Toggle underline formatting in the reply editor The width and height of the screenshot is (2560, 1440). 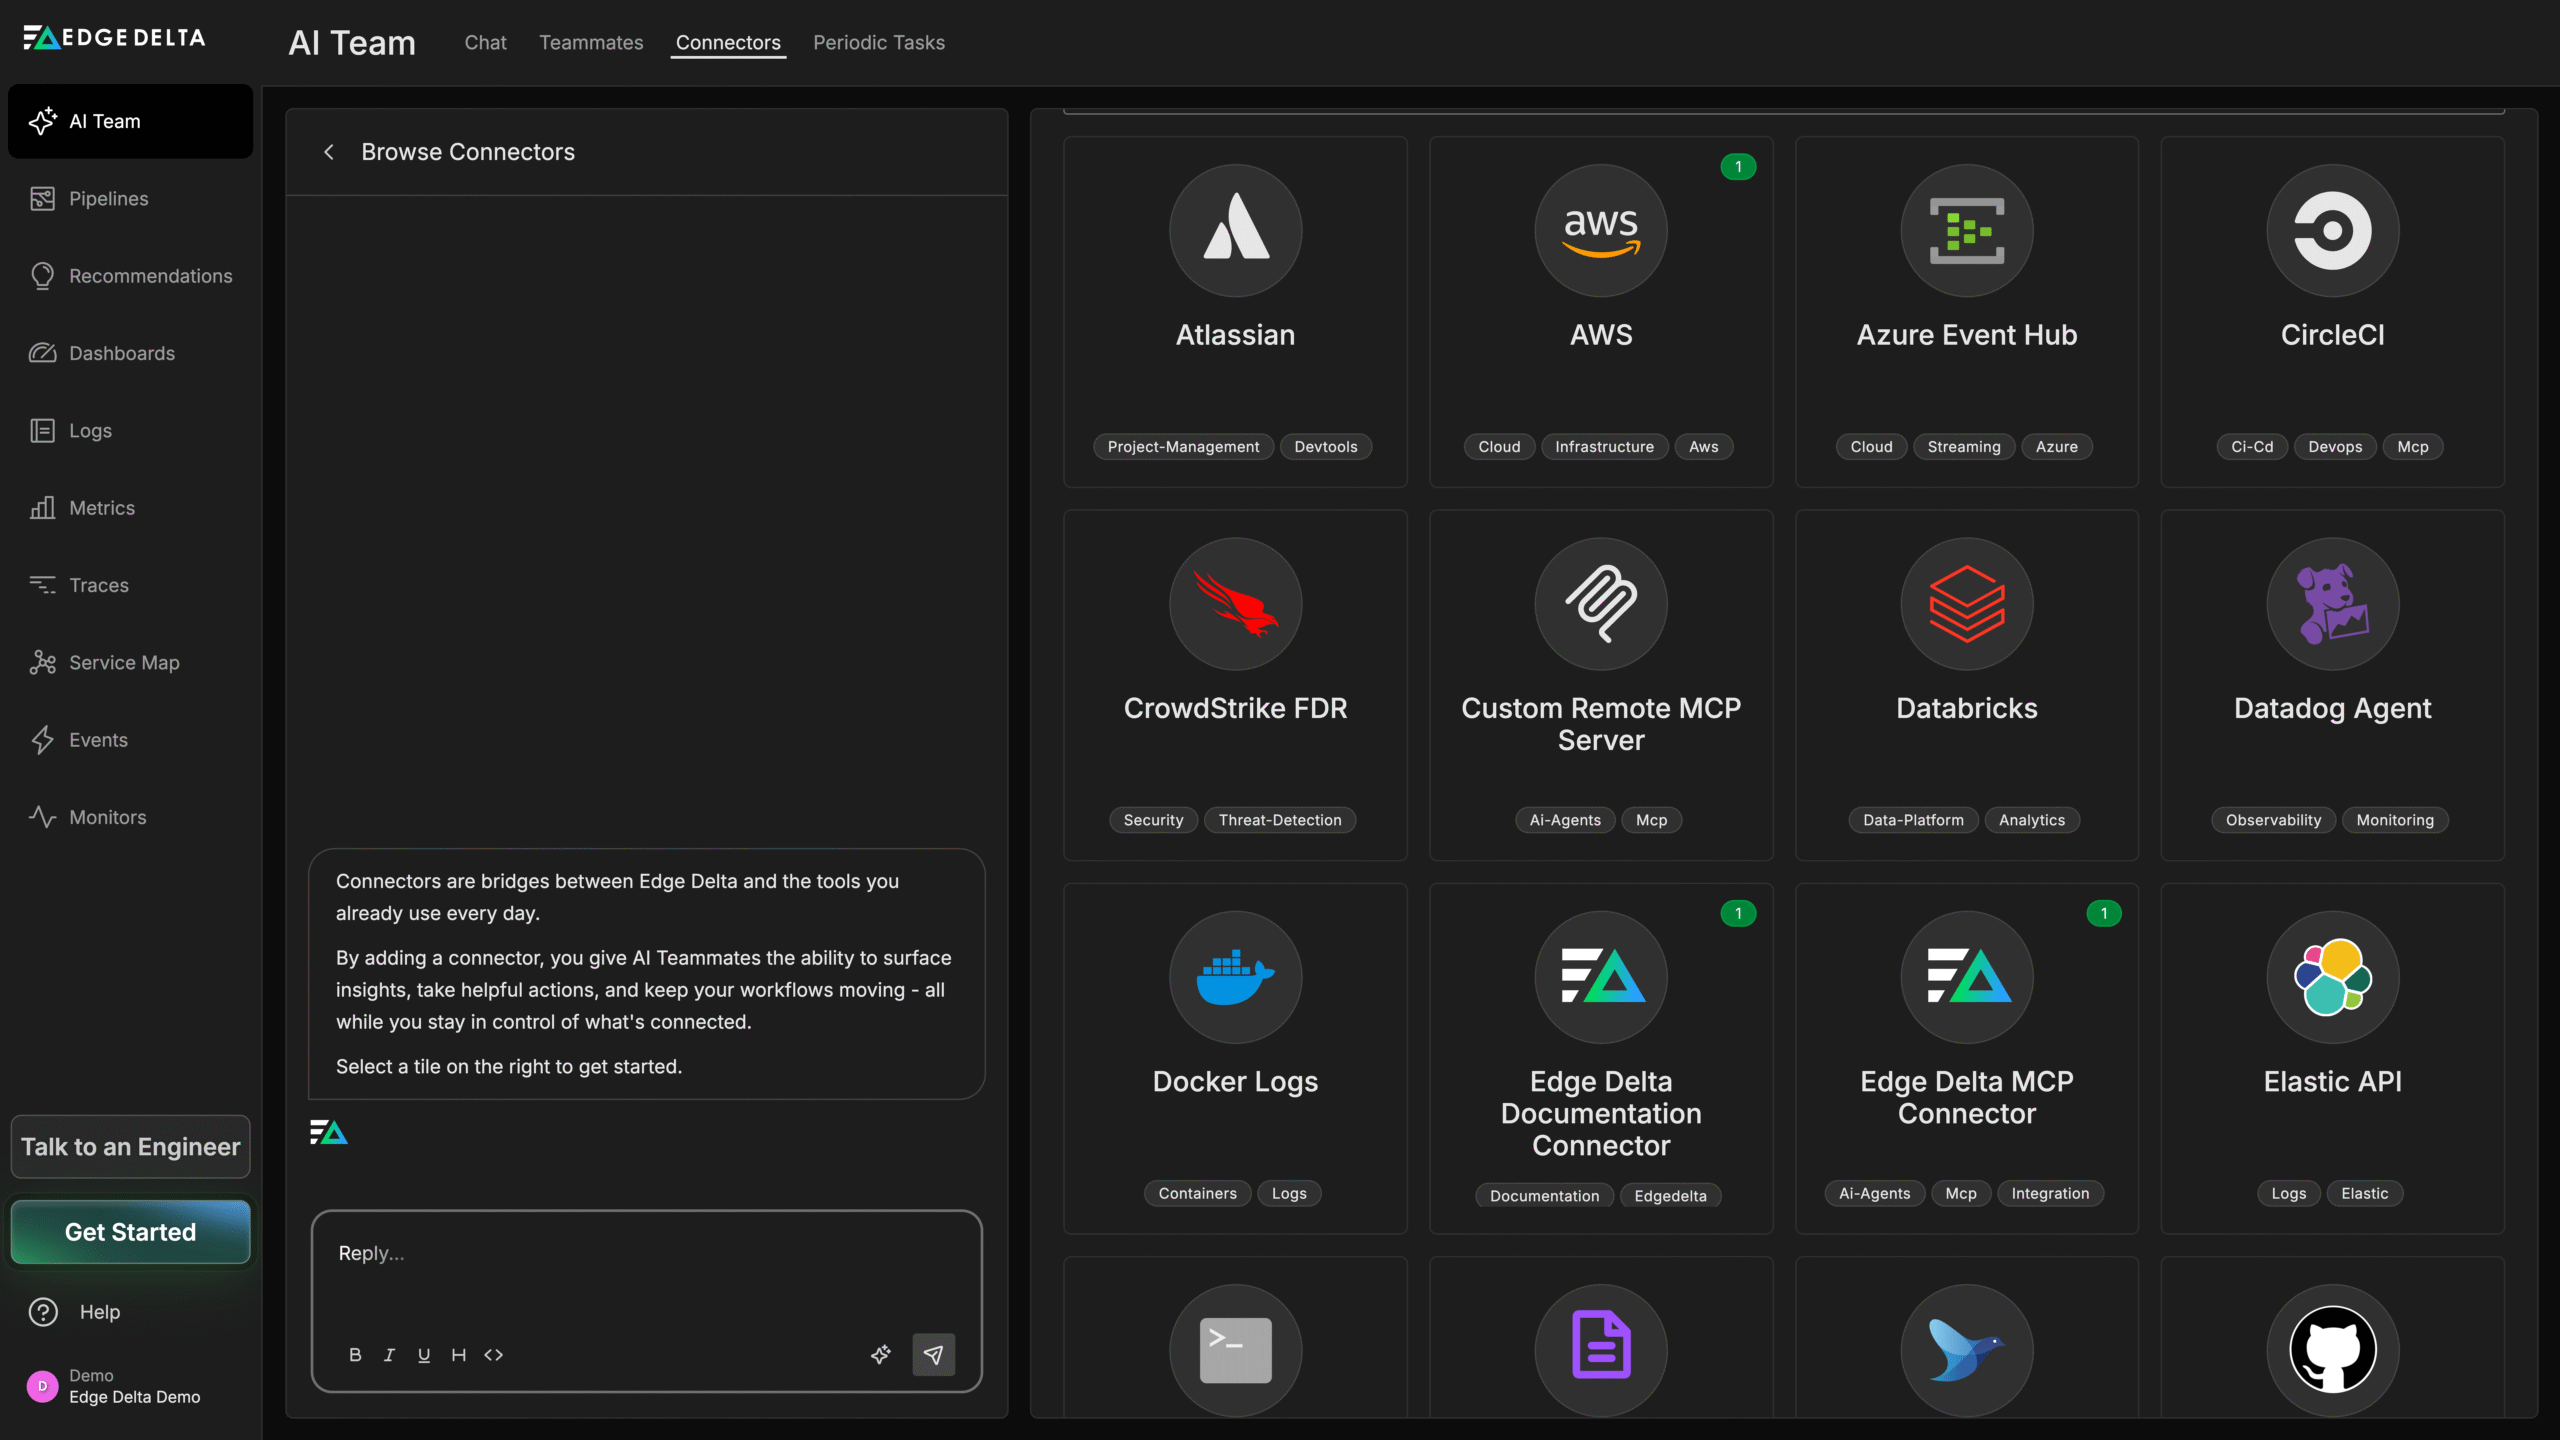click(x=424, y=1355)
